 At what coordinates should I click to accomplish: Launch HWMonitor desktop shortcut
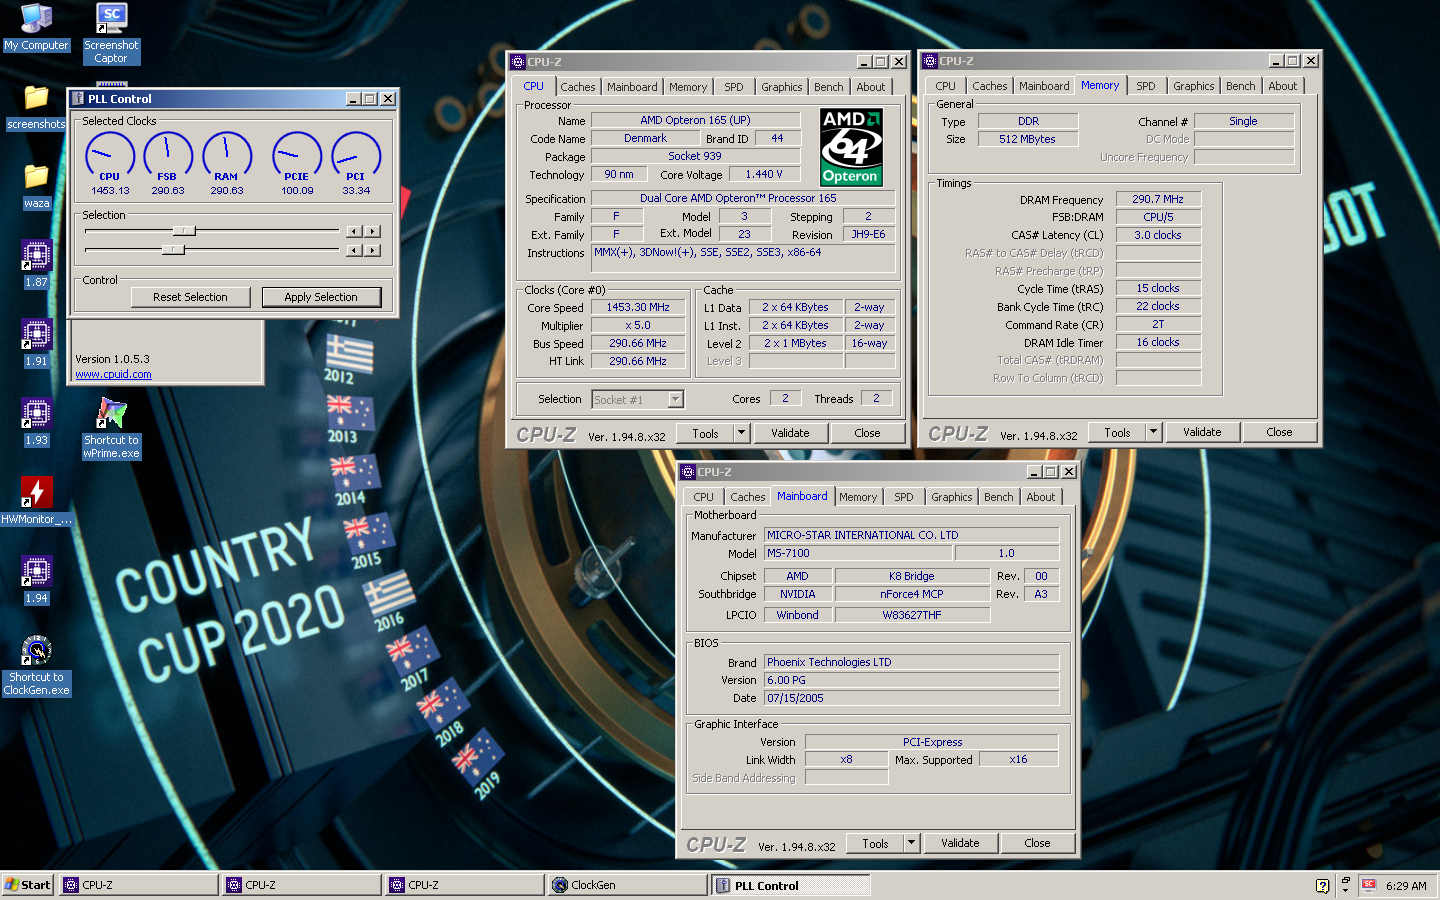tap(36, 502)
